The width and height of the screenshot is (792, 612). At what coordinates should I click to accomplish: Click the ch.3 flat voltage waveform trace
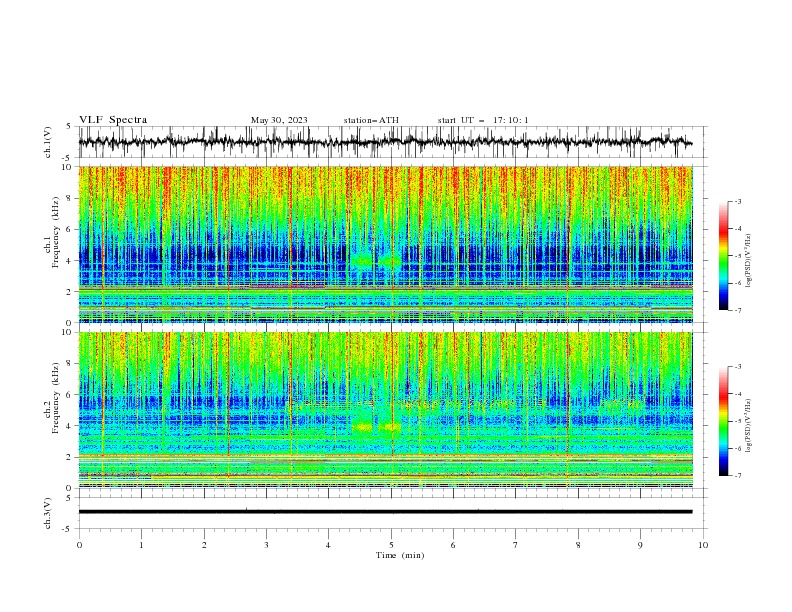[x=385, y=512]
